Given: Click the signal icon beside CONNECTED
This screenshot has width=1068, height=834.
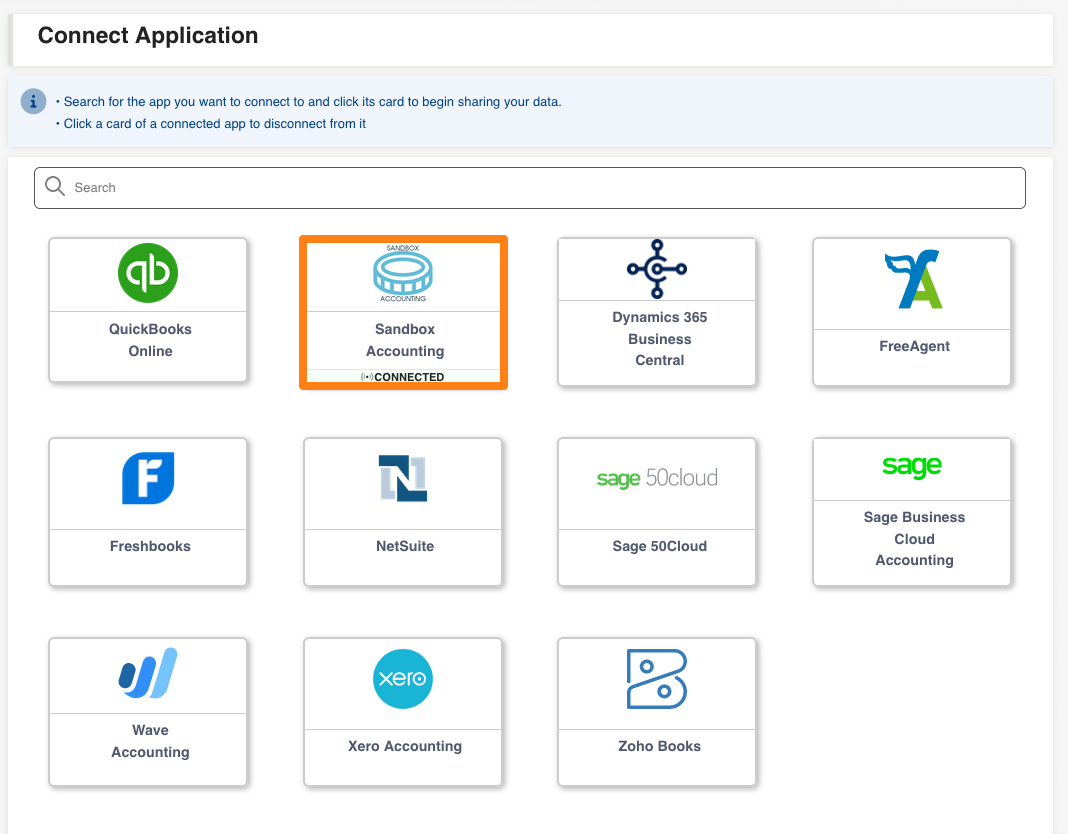Looking at the screenshot, I should click(366, 377).
